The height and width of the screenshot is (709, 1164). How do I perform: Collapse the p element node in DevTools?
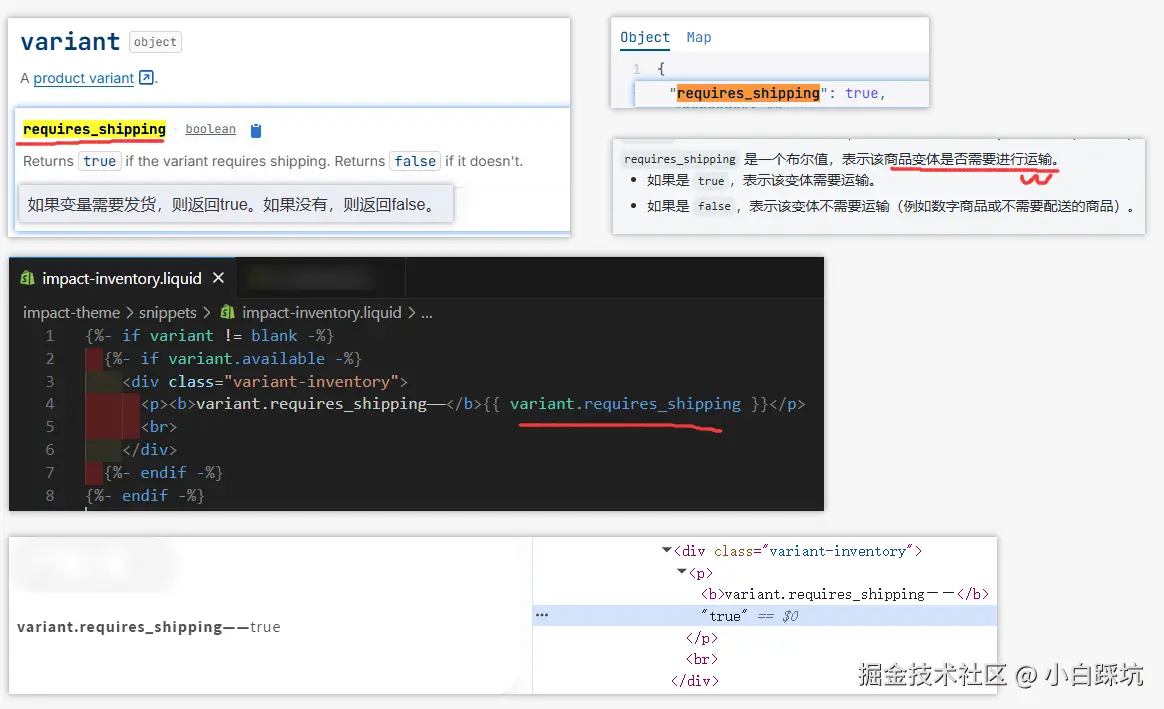[681, 572]
